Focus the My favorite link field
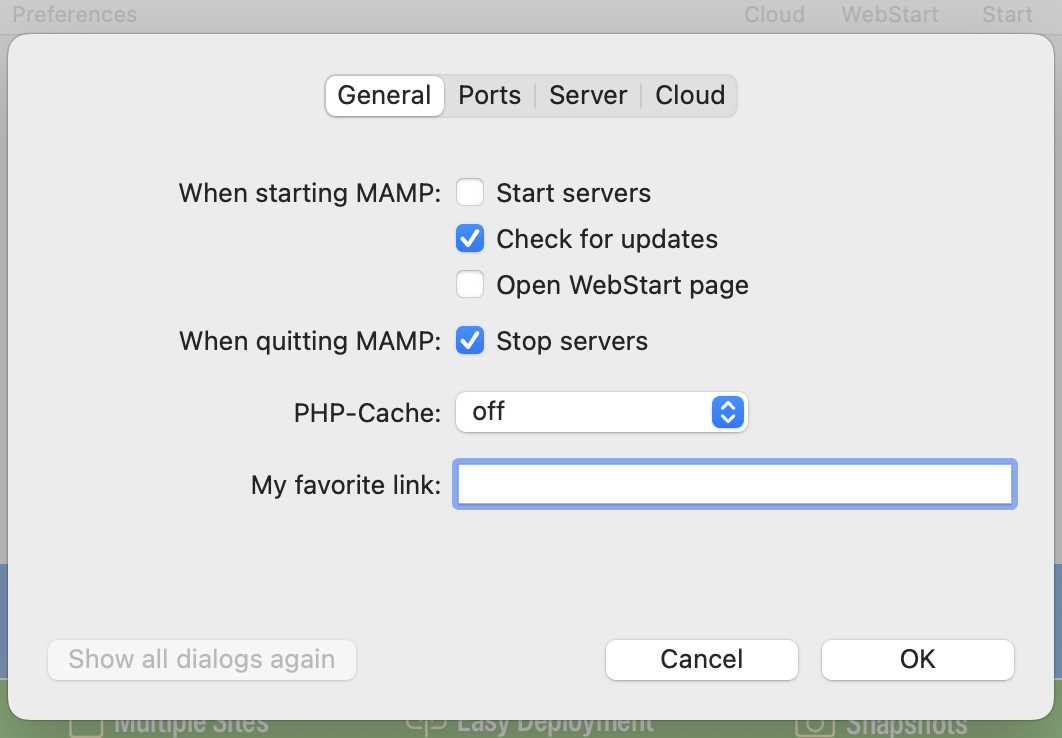Viewport: 1062px width, 738px height. click(x=735, y=484)
